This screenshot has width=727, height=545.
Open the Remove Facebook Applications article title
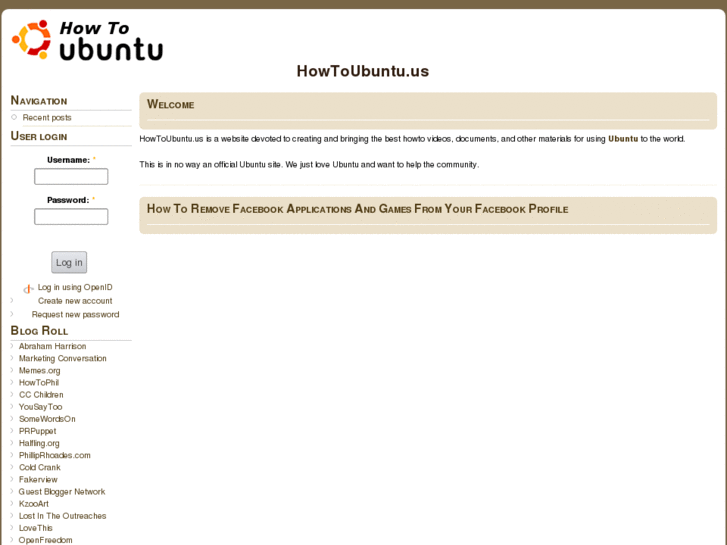(357, 209)
